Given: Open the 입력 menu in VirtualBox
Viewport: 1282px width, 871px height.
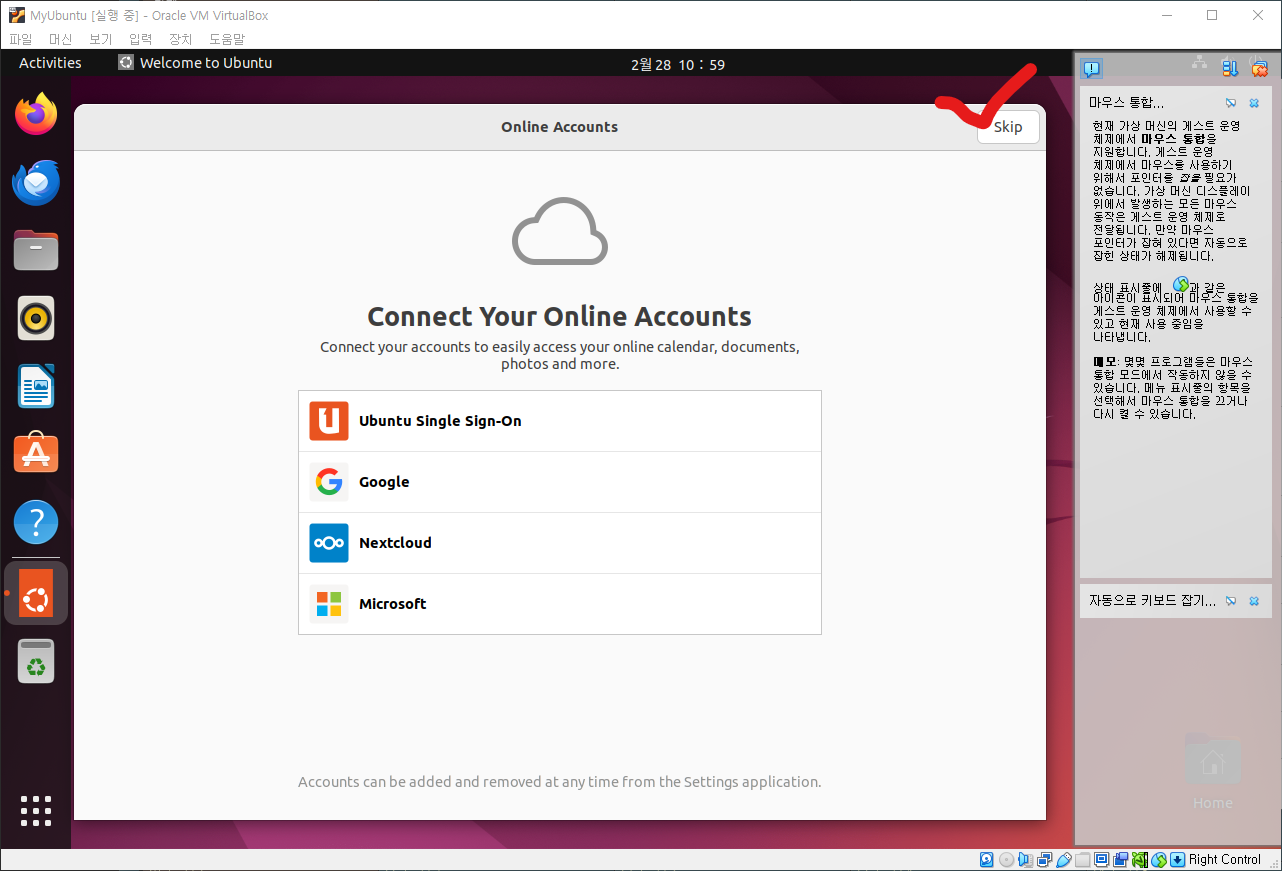Looking at the screenshot, I should tap(141, 39).
